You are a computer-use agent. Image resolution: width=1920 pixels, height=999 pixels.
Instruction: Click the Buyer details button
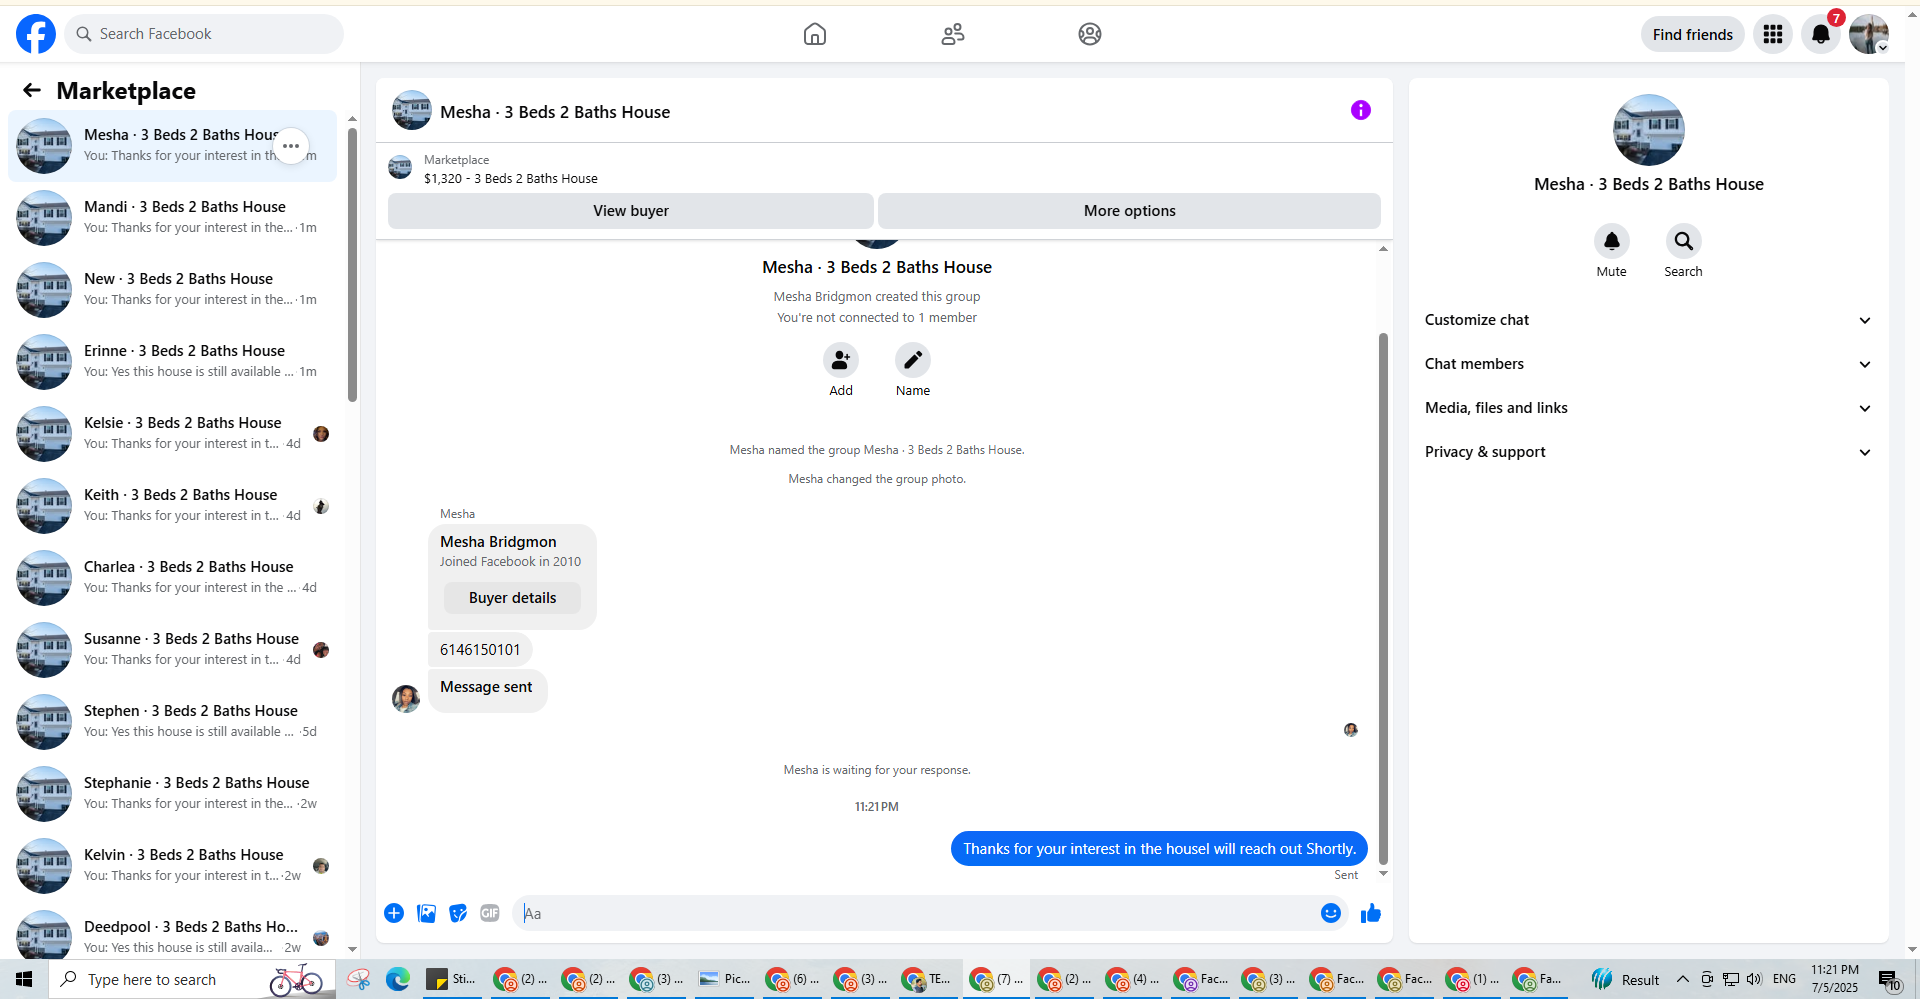(513, 598)
